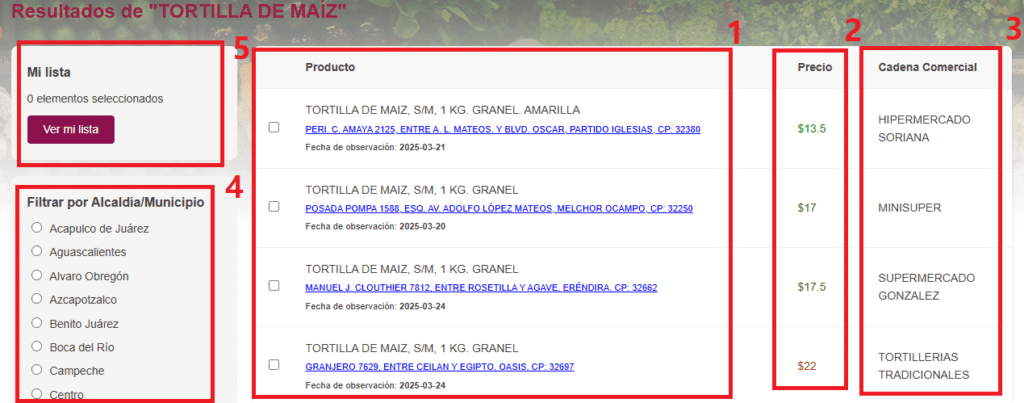
Task: Tick the checkbox for the Supermercado Gonzalez product
Action: point(274,286)
